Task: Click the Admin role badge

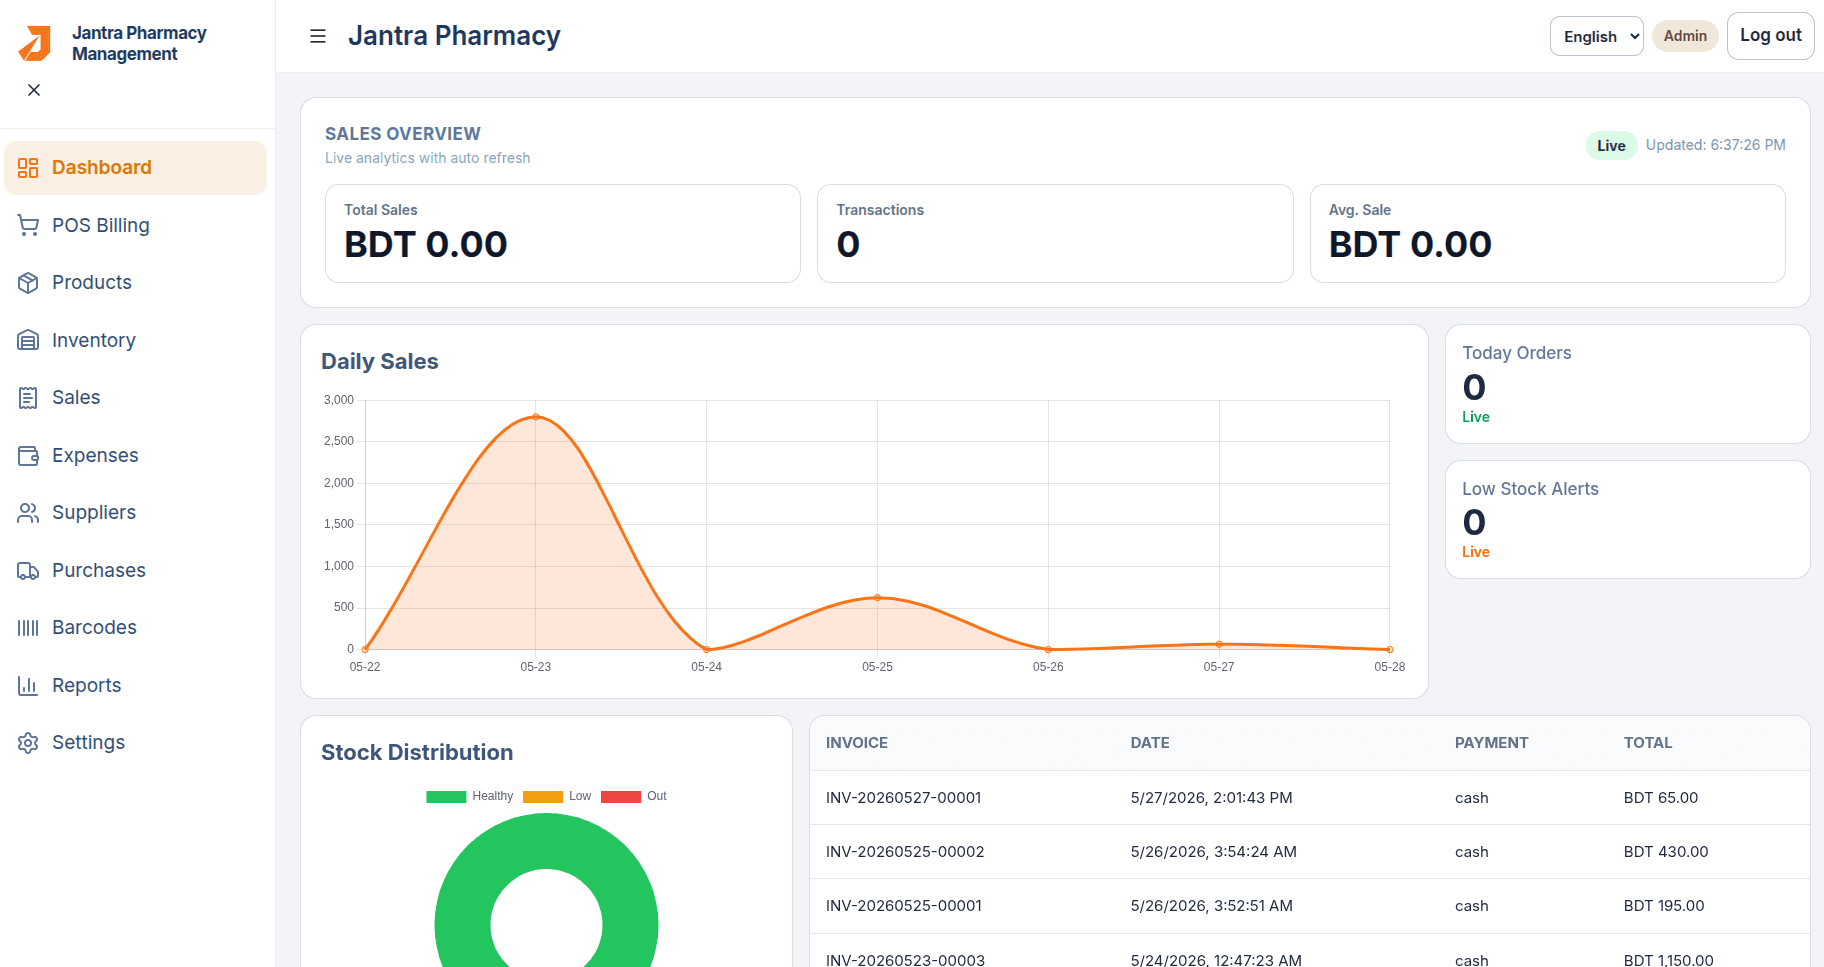Action: click(1685, 36)
